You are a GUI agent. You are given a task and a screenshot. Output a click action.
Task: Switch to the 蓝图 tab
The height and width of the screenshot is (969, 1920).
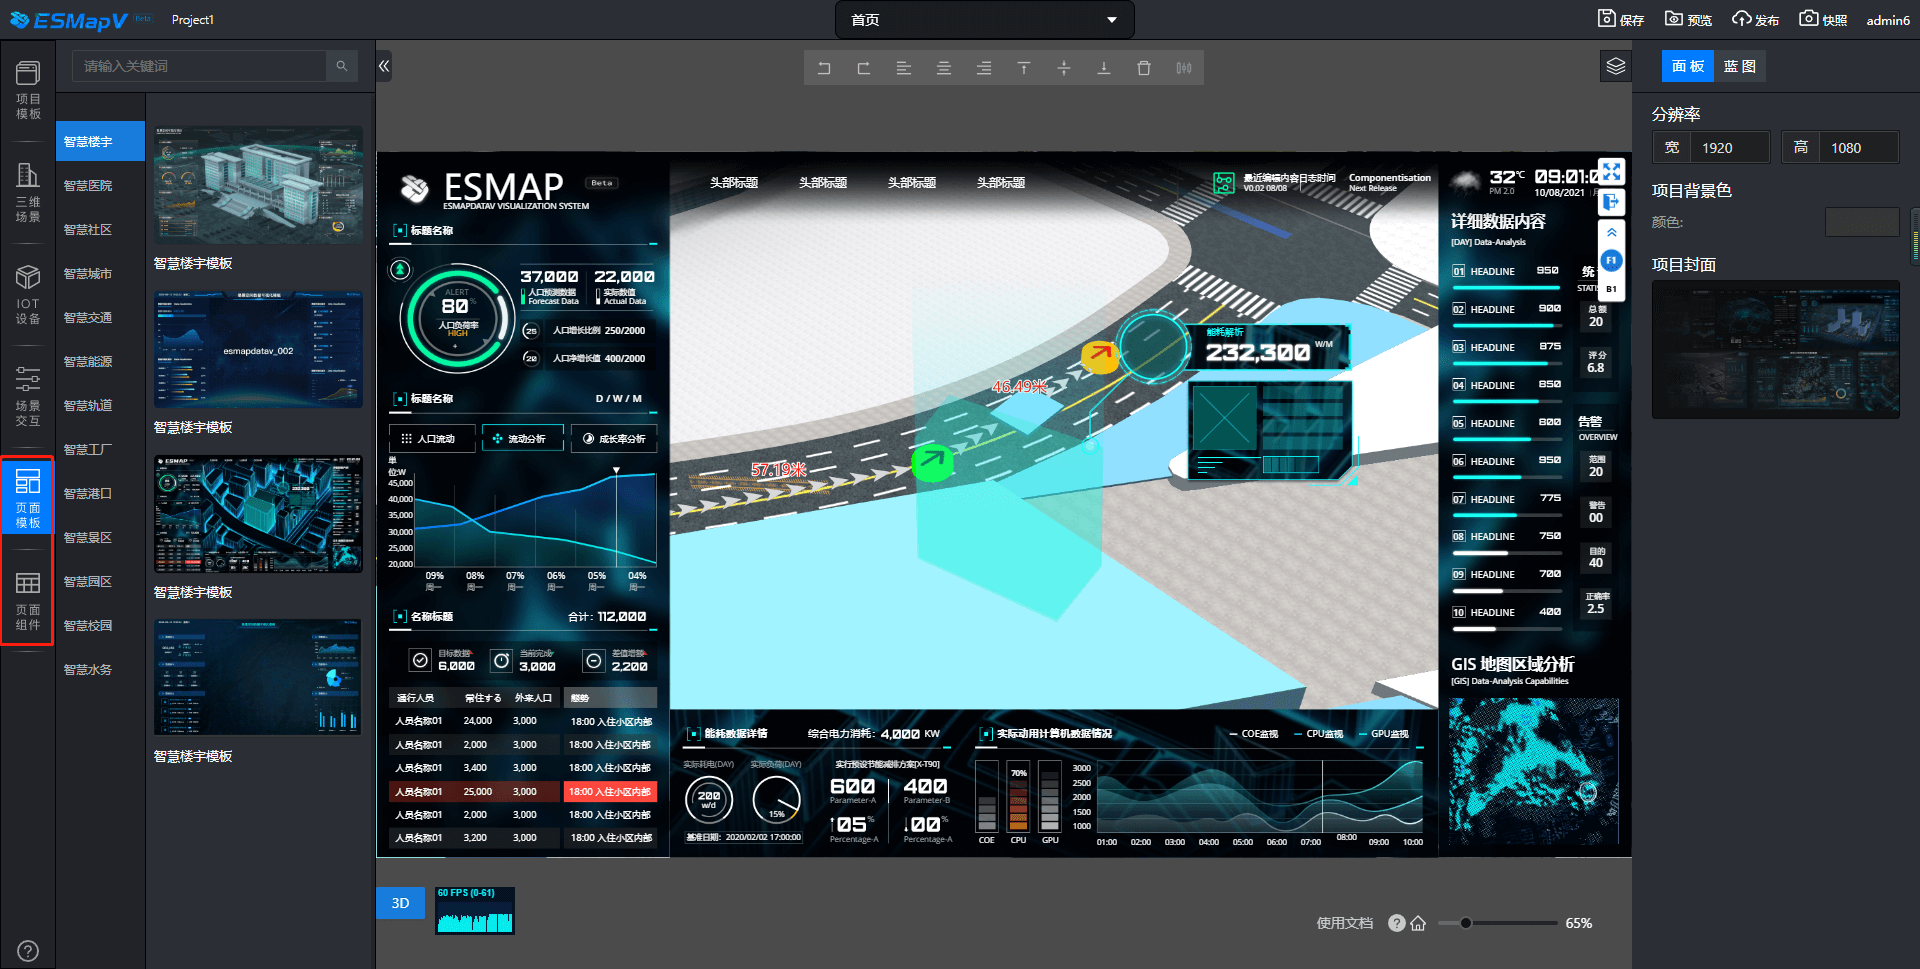pos(1739,66)
